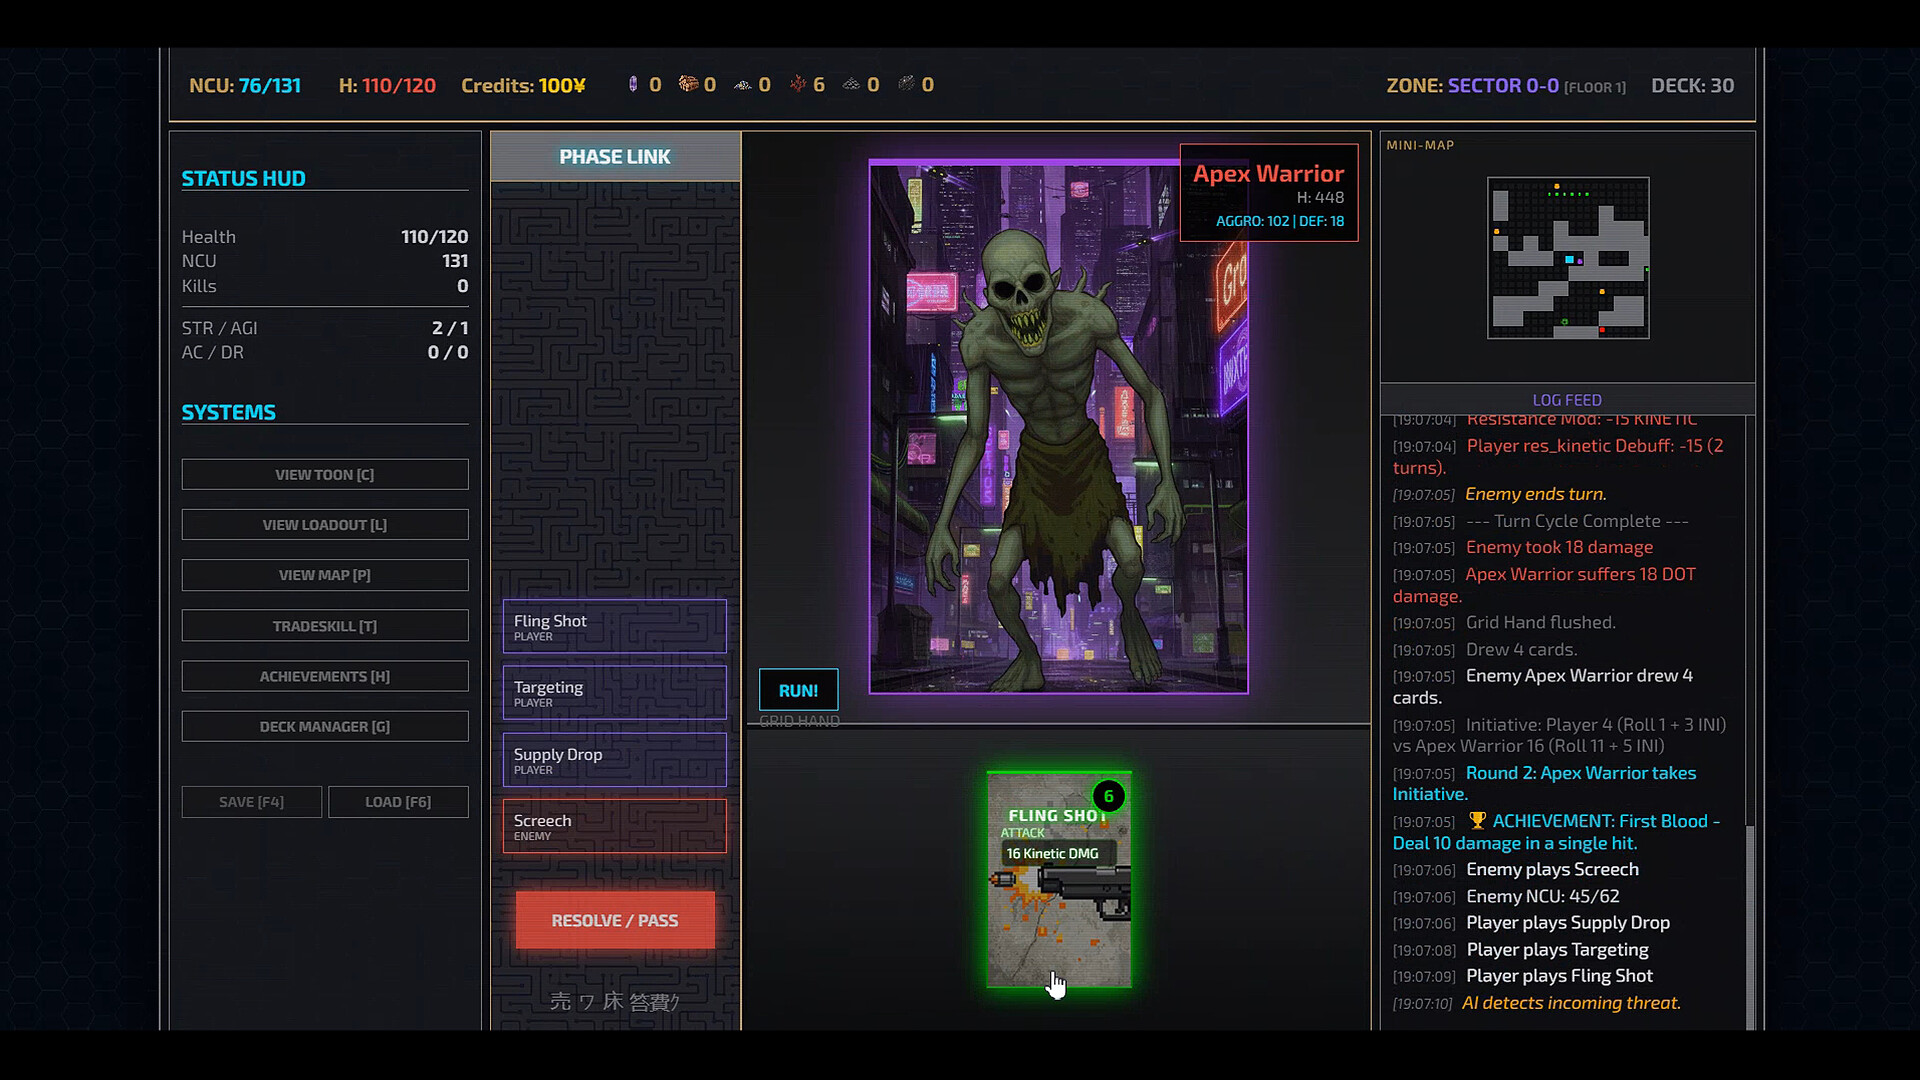Screen dimensions: 1920x1080
Task: Open the Deck Manager
Action: [x=325, y=726]
